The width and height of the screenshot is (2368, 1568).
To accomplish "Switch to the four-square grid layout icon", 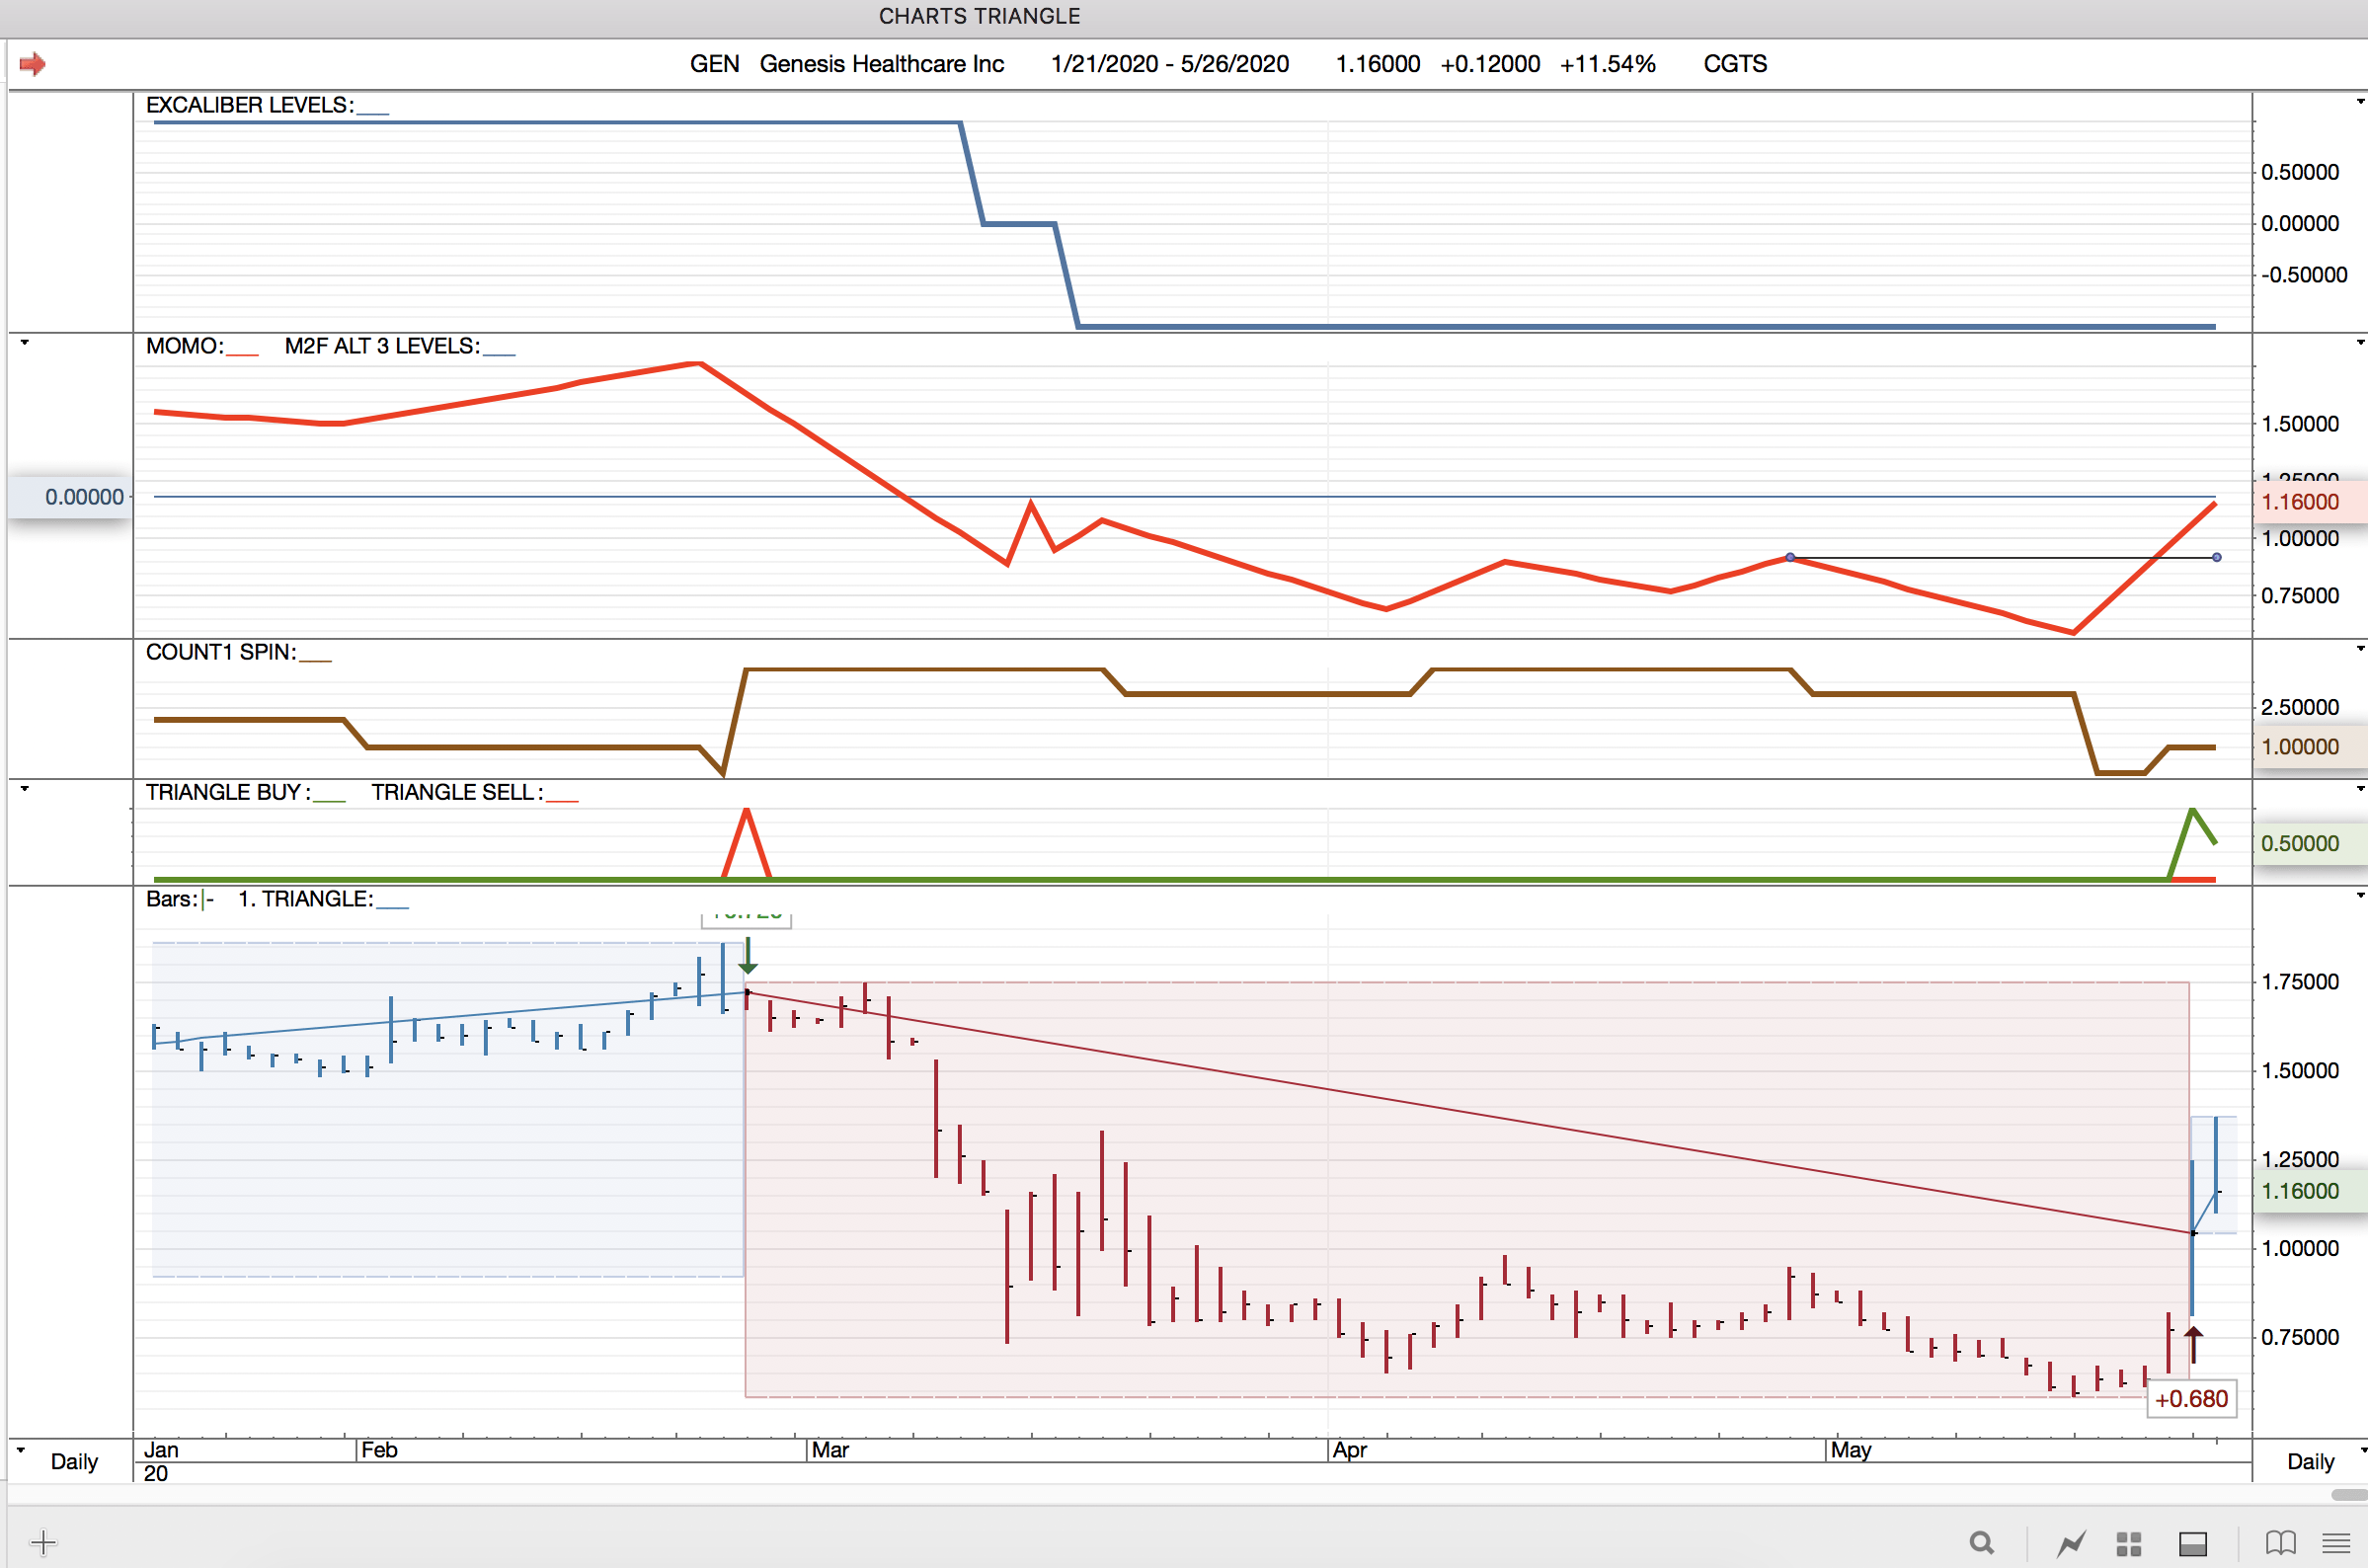I will [x=2129, y=1543].
